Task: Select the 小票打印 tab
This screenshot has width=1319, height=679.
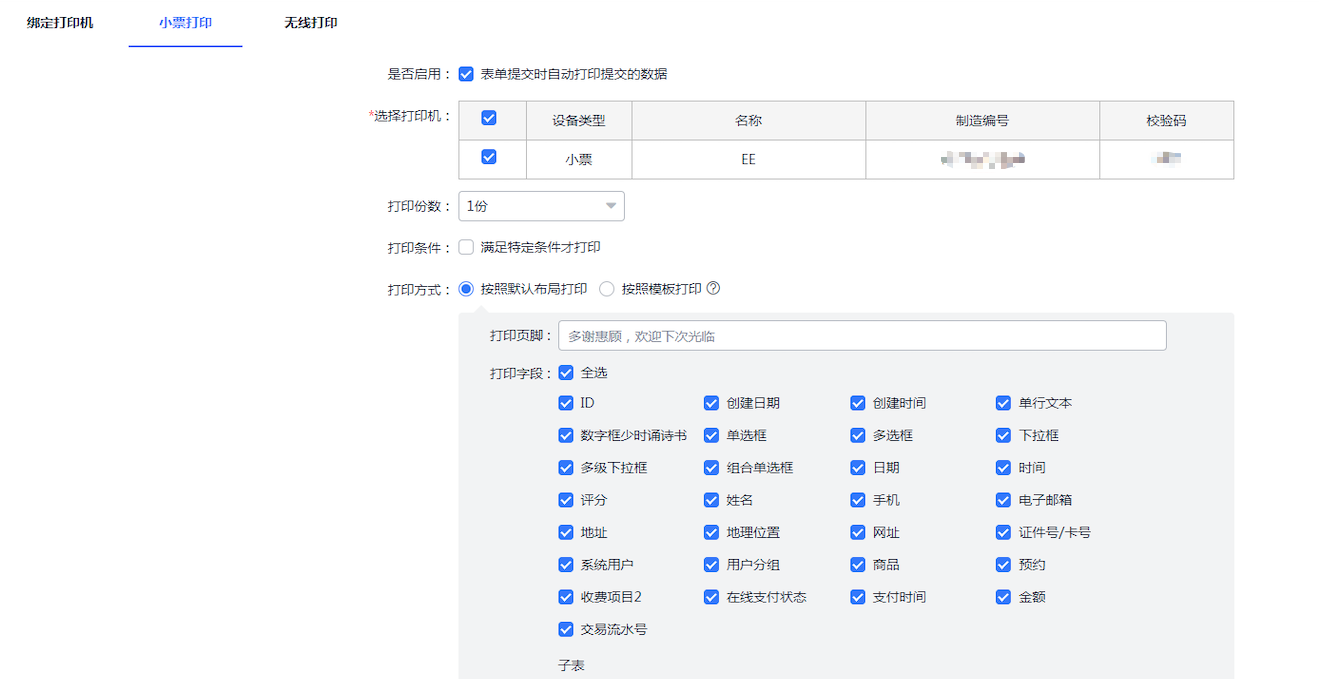Action: pyautogui.click(x=185, y=22)
